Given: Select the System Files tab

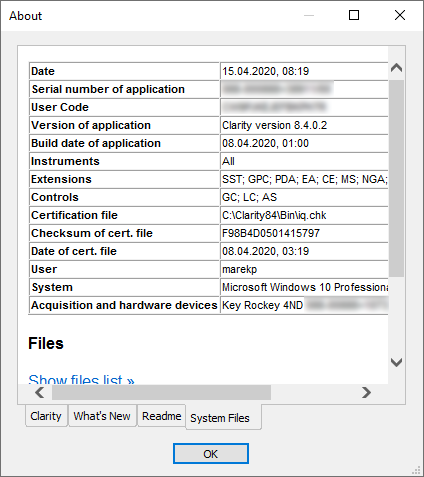Looking at the screenshot, I should coord(223,417).
